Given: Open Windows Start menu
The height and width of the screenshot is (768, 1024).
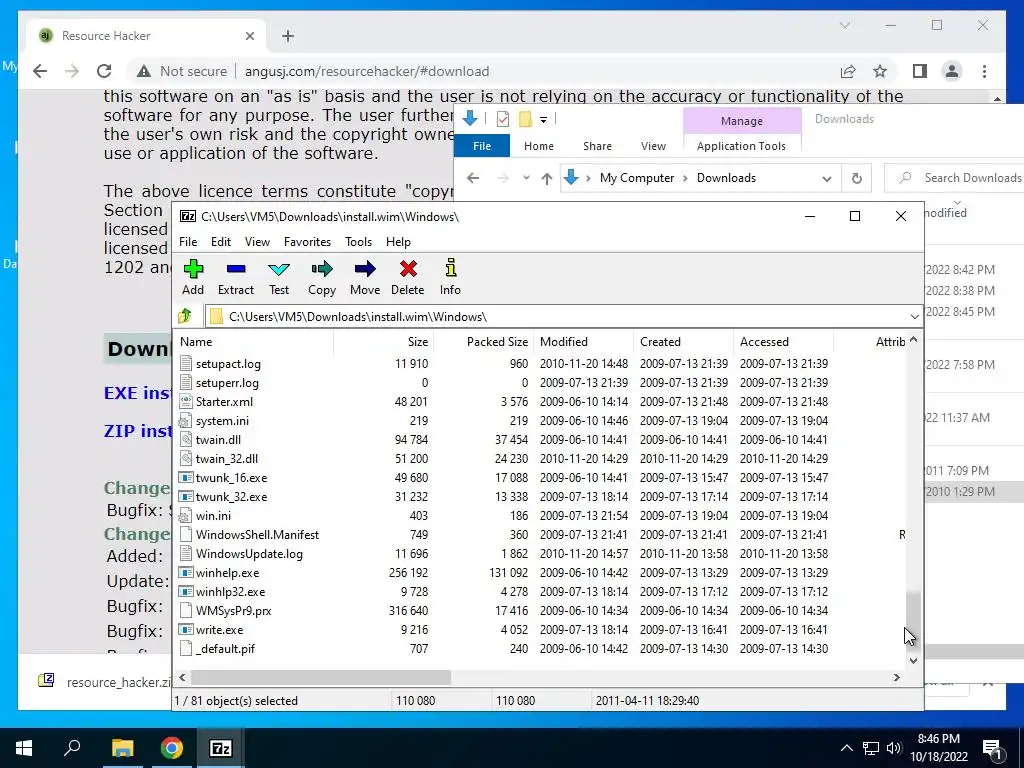Looking at the screenshot, I should click(24, 748).
